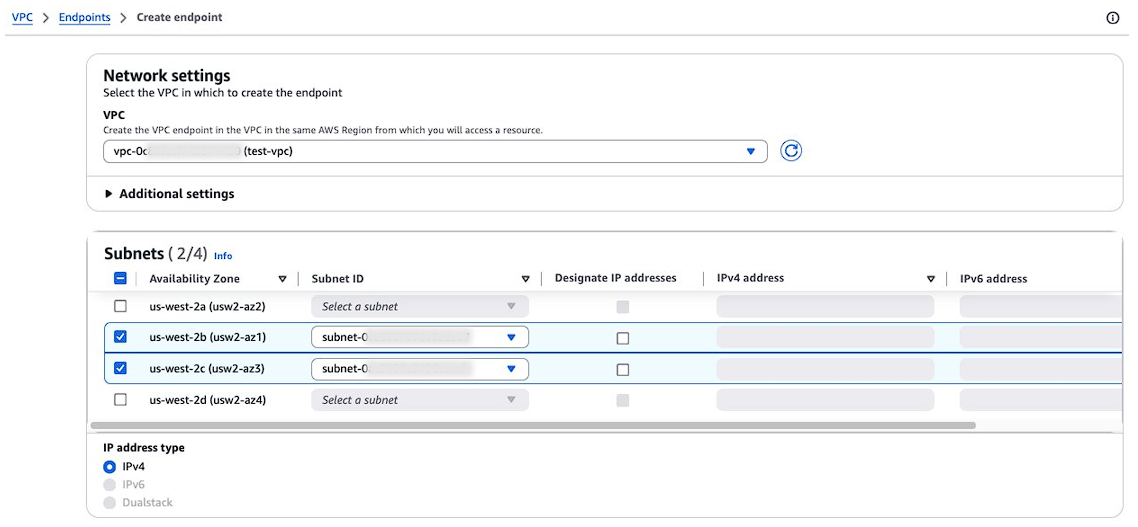Click IPv6 address field for us-west-2b
1138x527 pixels.
tap(1041, 337)
